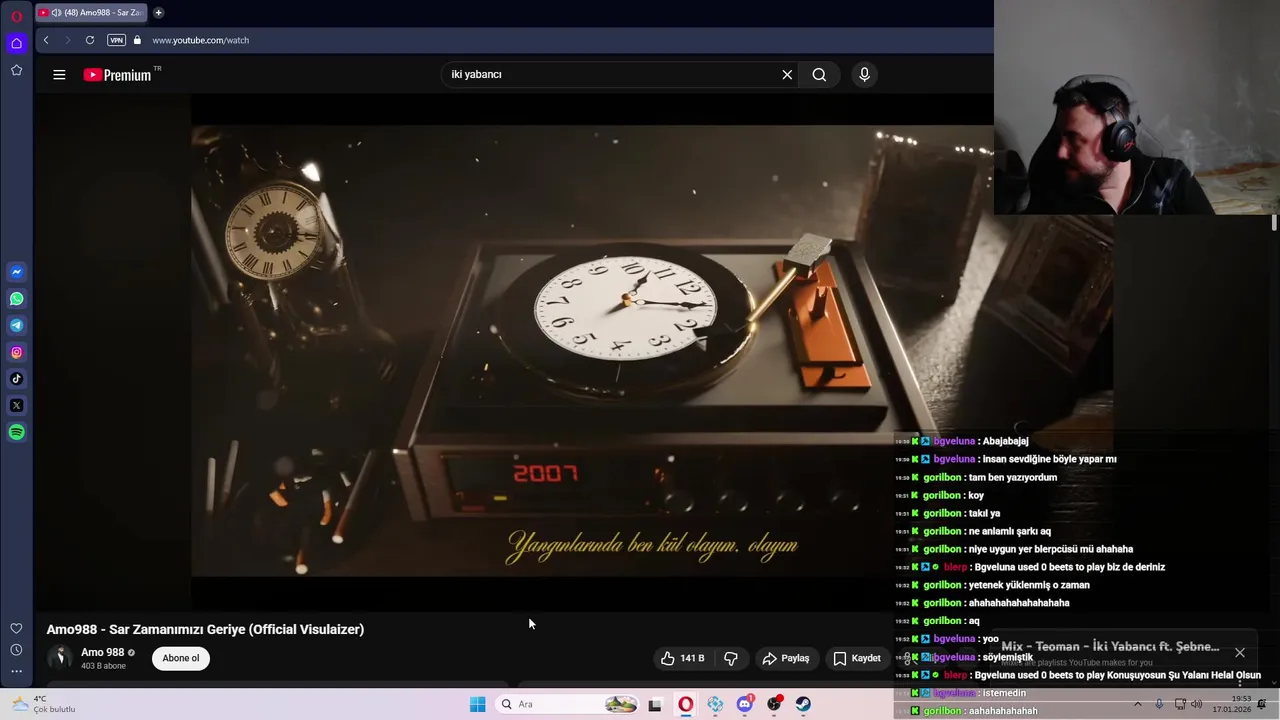The width and height of the screenshot is (1280, 720).
Task: Open the Amo 988 channel avatar
Action: (60, 657)
